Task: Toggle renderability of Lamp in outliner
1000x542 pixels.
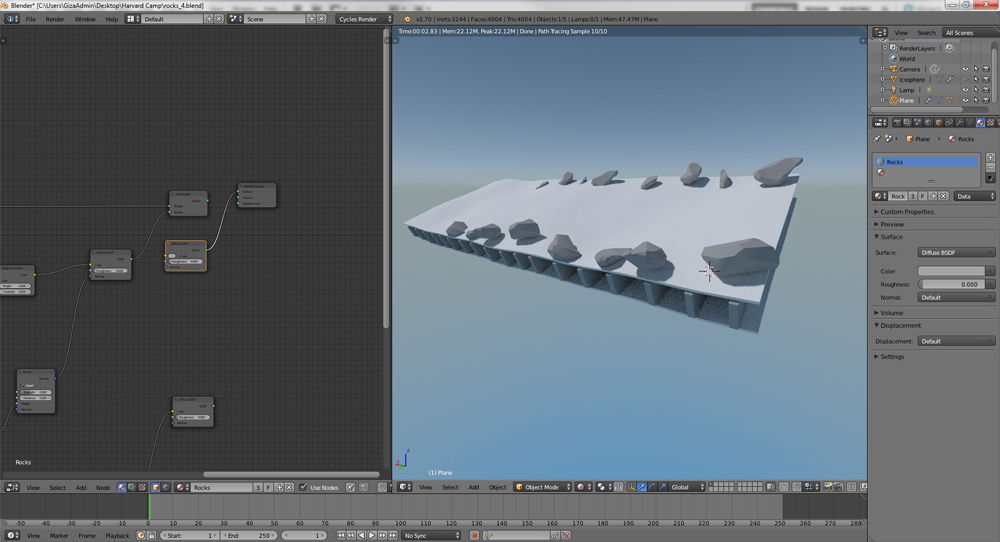Action: [x=986, y=90]
